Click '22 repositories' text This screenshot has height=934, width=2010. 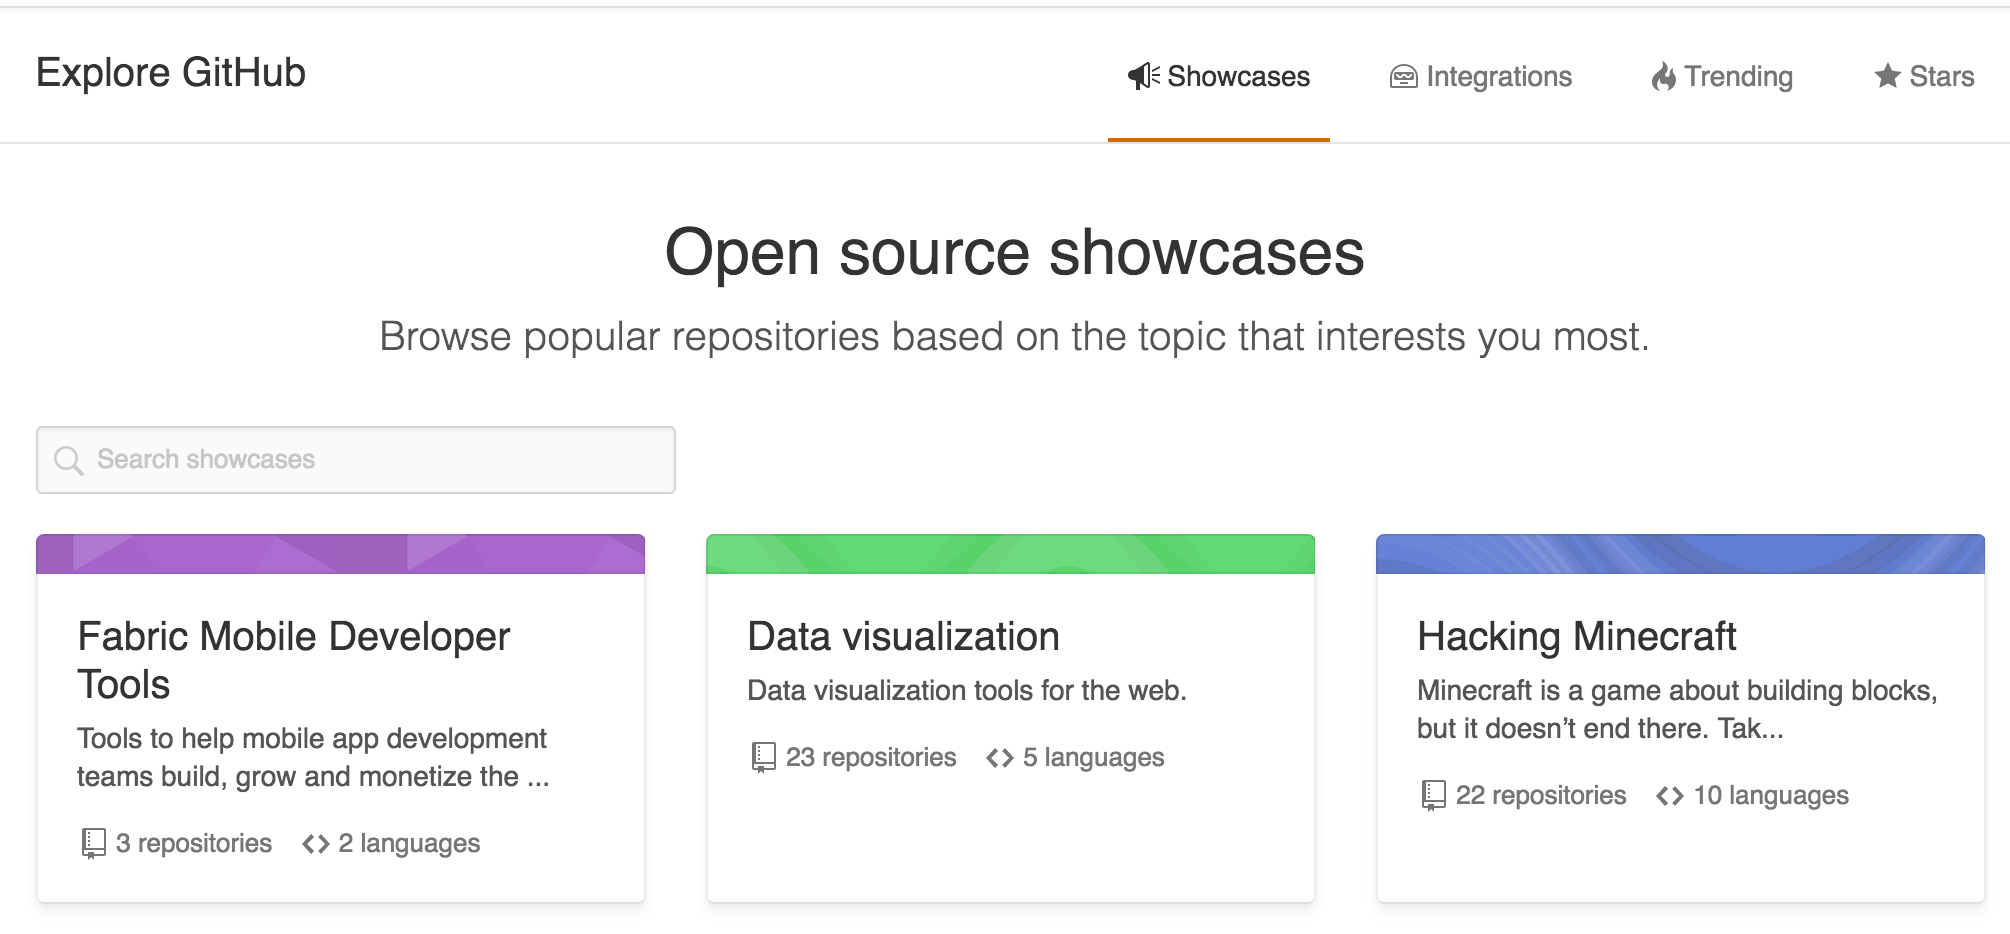click(1541, 795)
